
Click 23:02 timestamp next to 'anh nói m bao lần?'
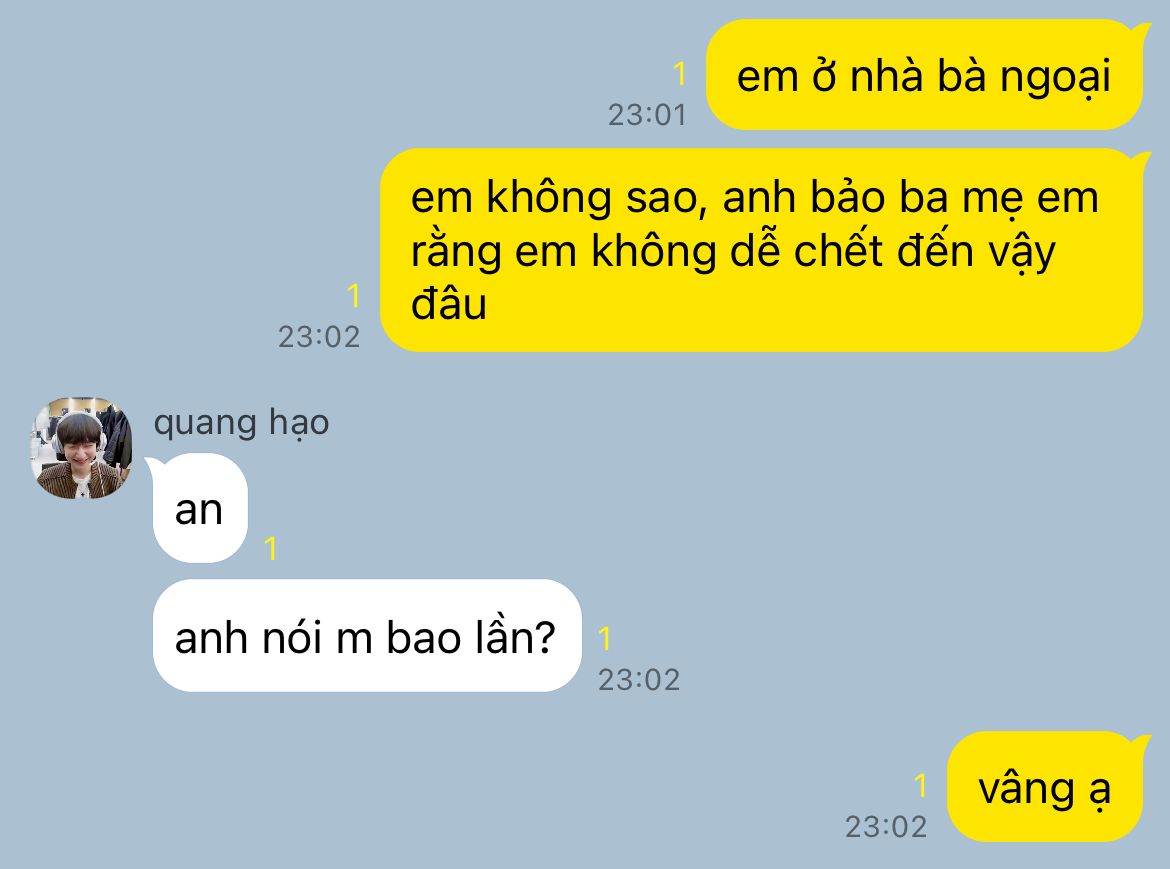click(x=639, y=680)
